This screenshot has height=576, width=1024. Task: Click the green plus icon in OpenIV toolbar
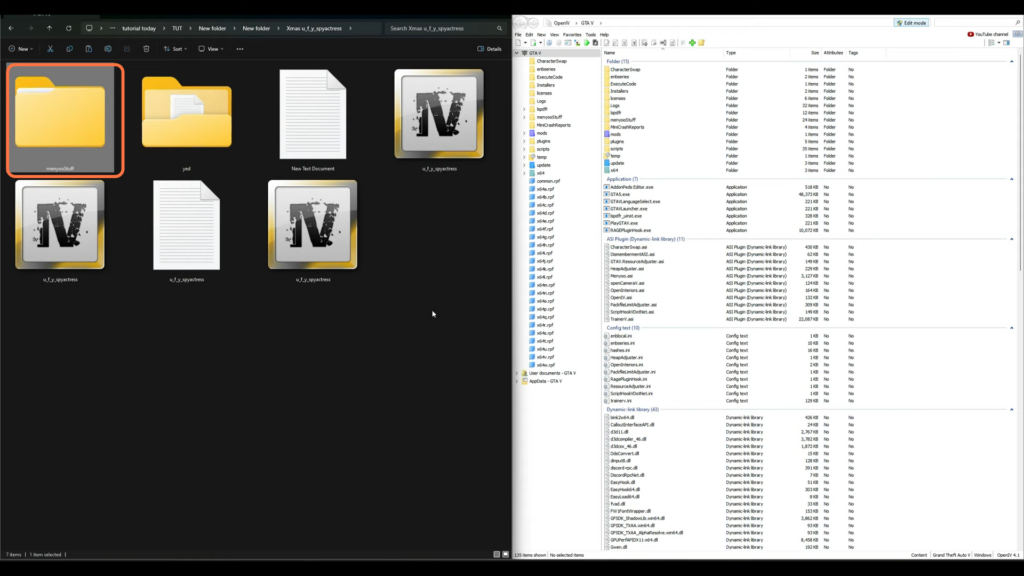[x=692, y=43]
